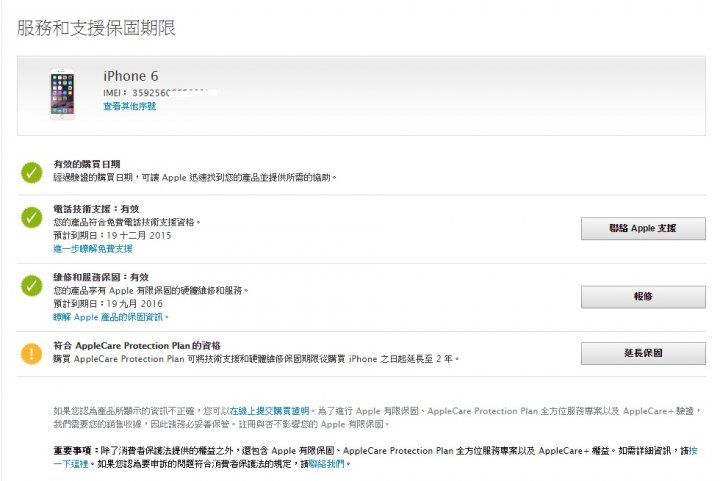This screenshot has width=720, height=481.
Task: Select expiry date 19 十二月 2015
Action: coord(139,235)
